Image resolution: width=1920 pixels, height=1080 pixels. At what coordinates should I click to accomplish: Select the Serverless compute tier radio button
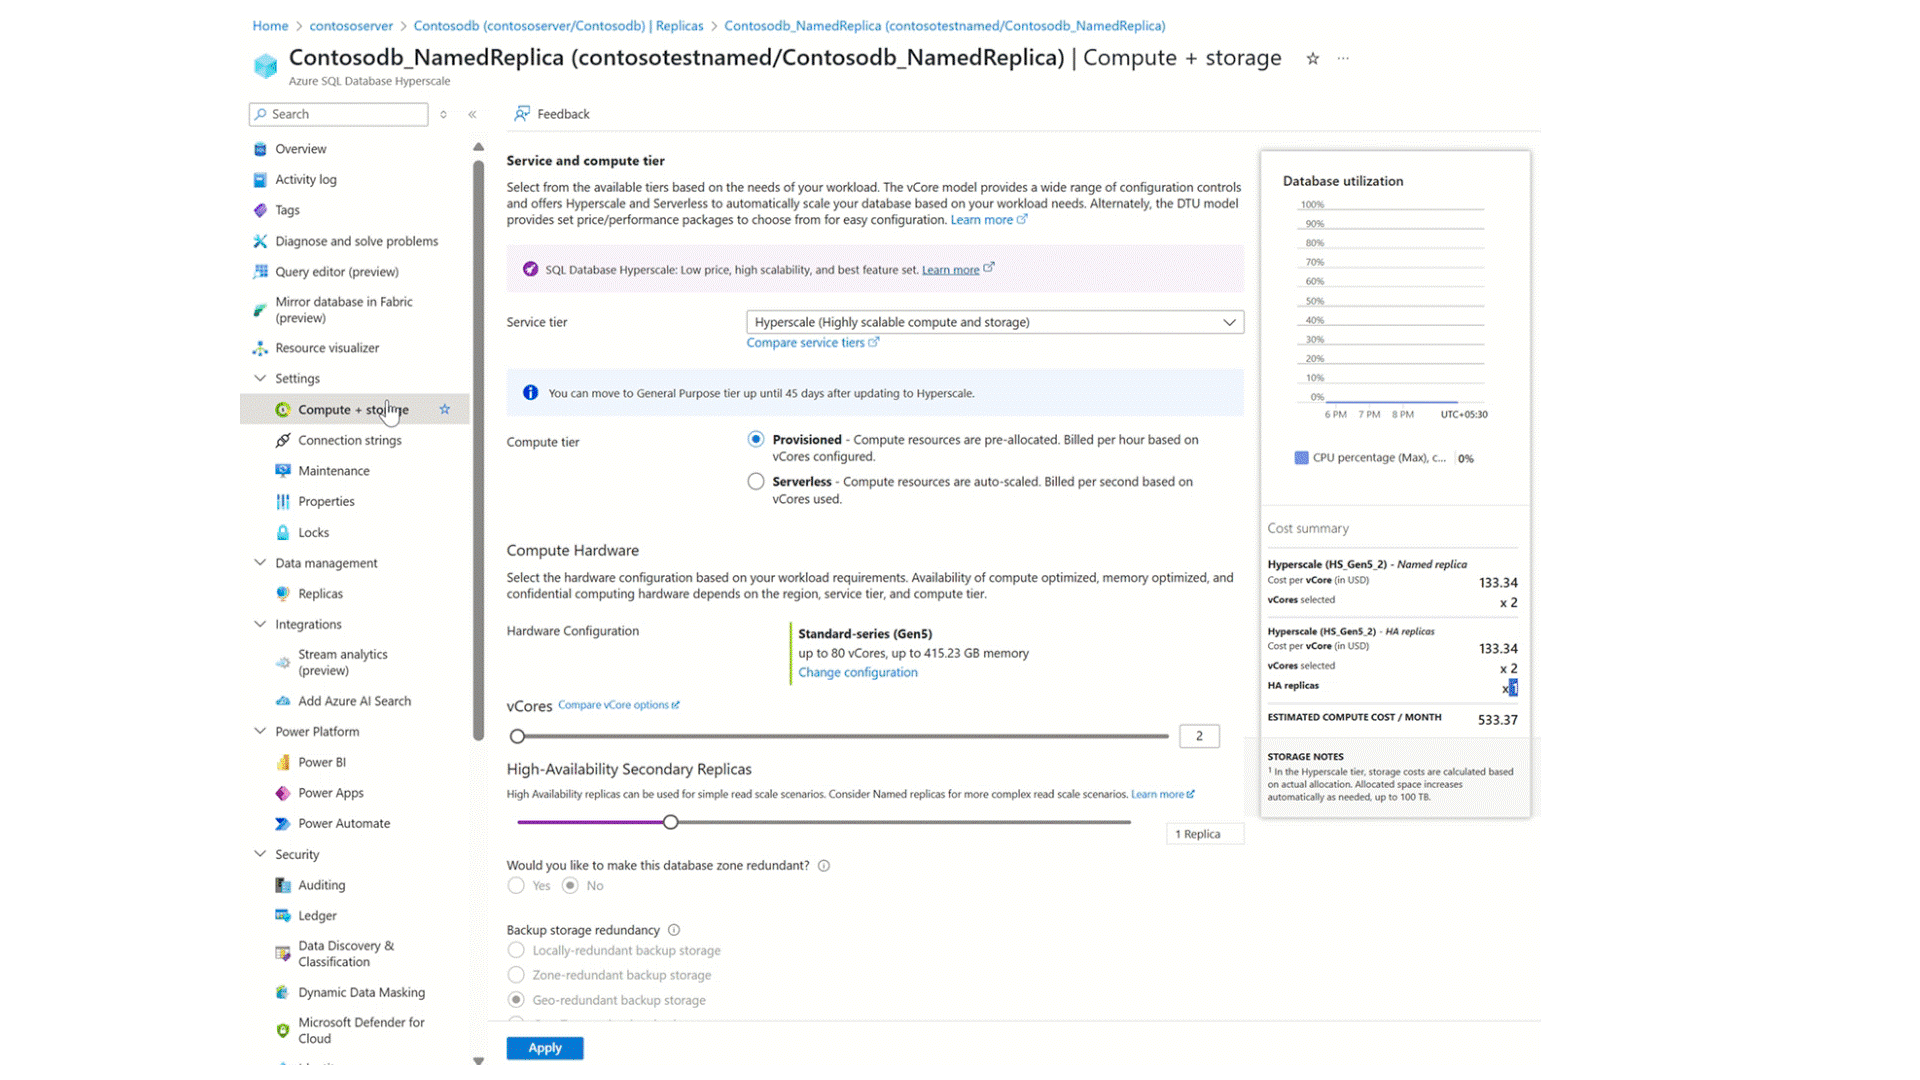(x=755, y=481)
